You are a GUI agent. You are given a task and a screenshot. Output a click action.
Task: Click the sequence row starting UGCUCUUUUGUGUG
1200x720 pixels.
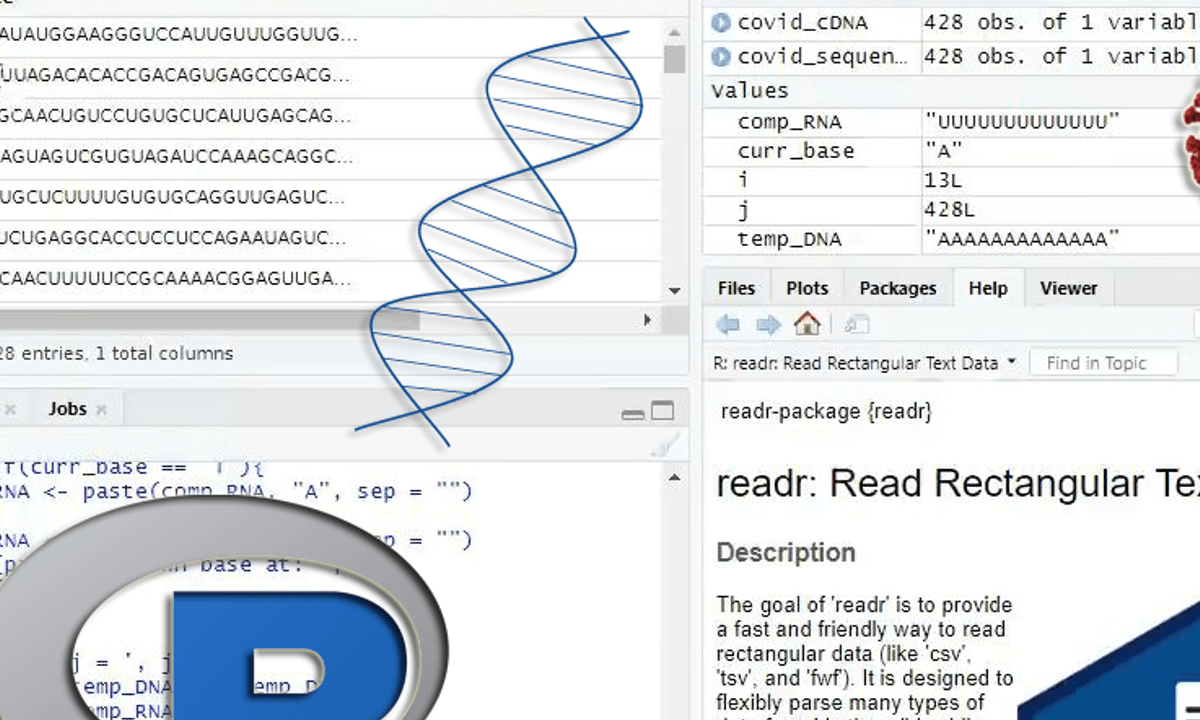(x=173, y=198)
